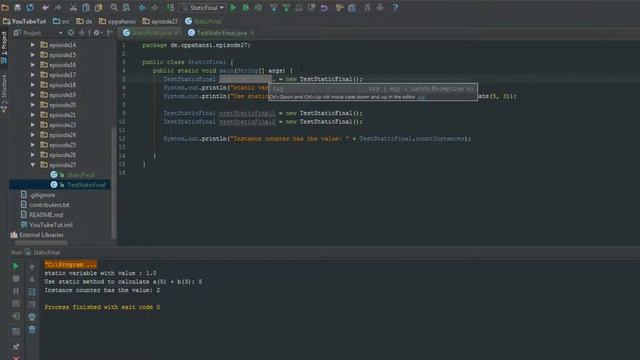Open the Help question mark icon
Screen dimensions: 640x360
pos(396,7)
